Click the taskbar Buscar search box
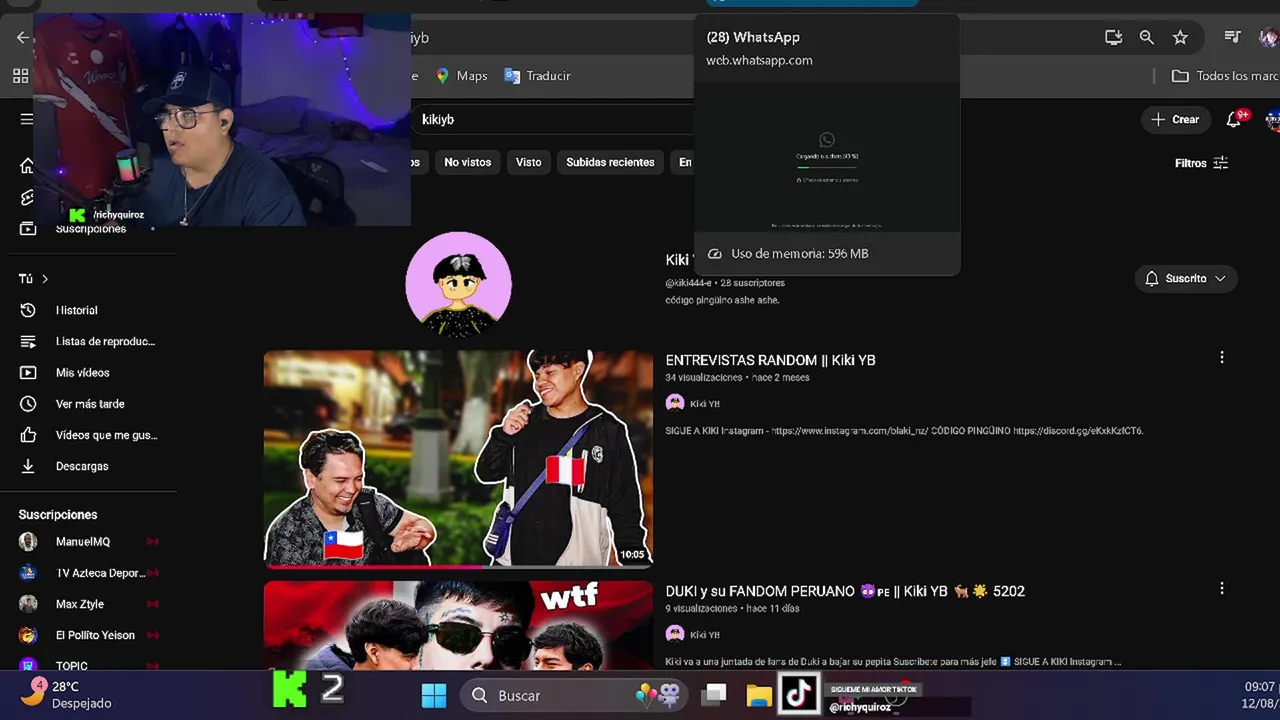The height and width of the screenshot is (720, 1280). click(574, 695)
